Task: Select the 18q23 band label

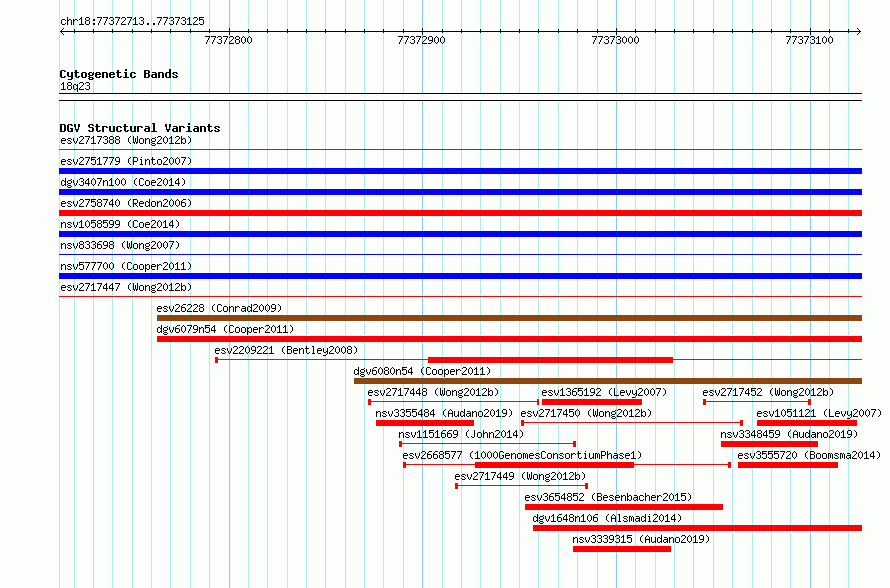Action: pos(75,86)
